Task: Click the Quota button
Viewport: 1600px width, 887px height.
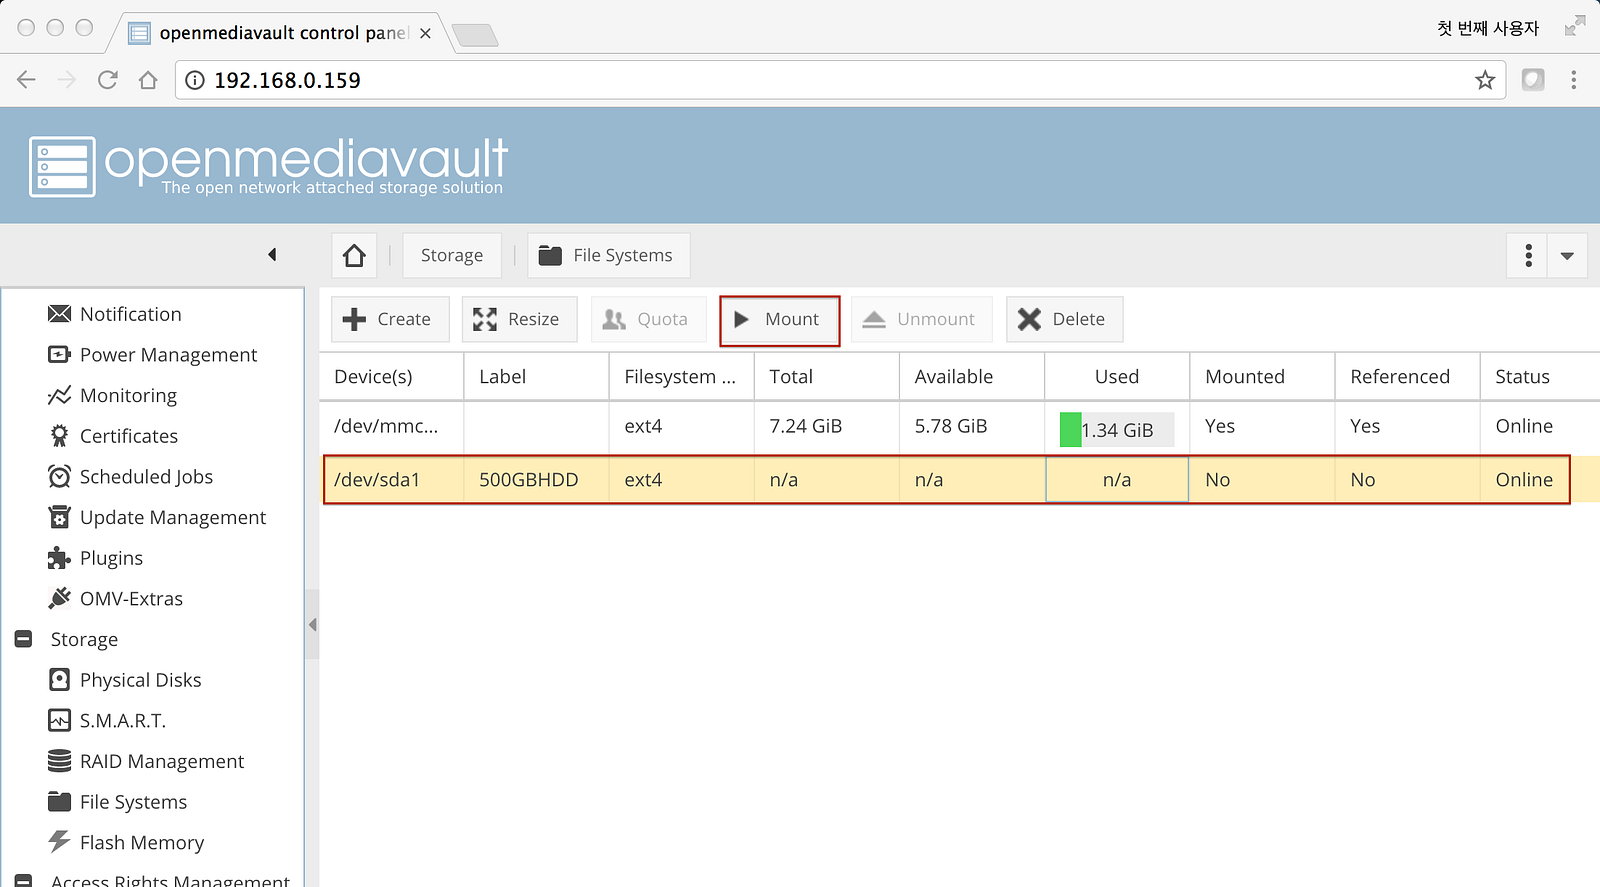Action: pos(648,319)
